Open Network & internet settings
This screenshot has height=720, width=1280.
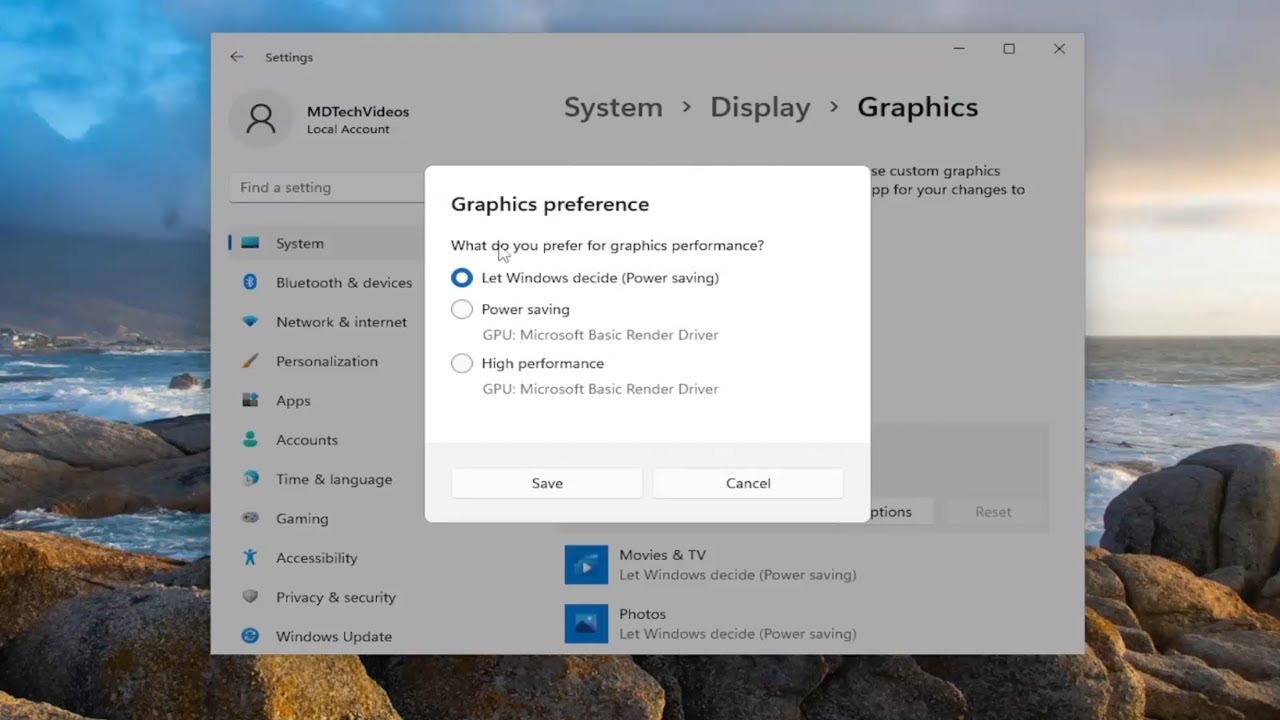[341, 322]
